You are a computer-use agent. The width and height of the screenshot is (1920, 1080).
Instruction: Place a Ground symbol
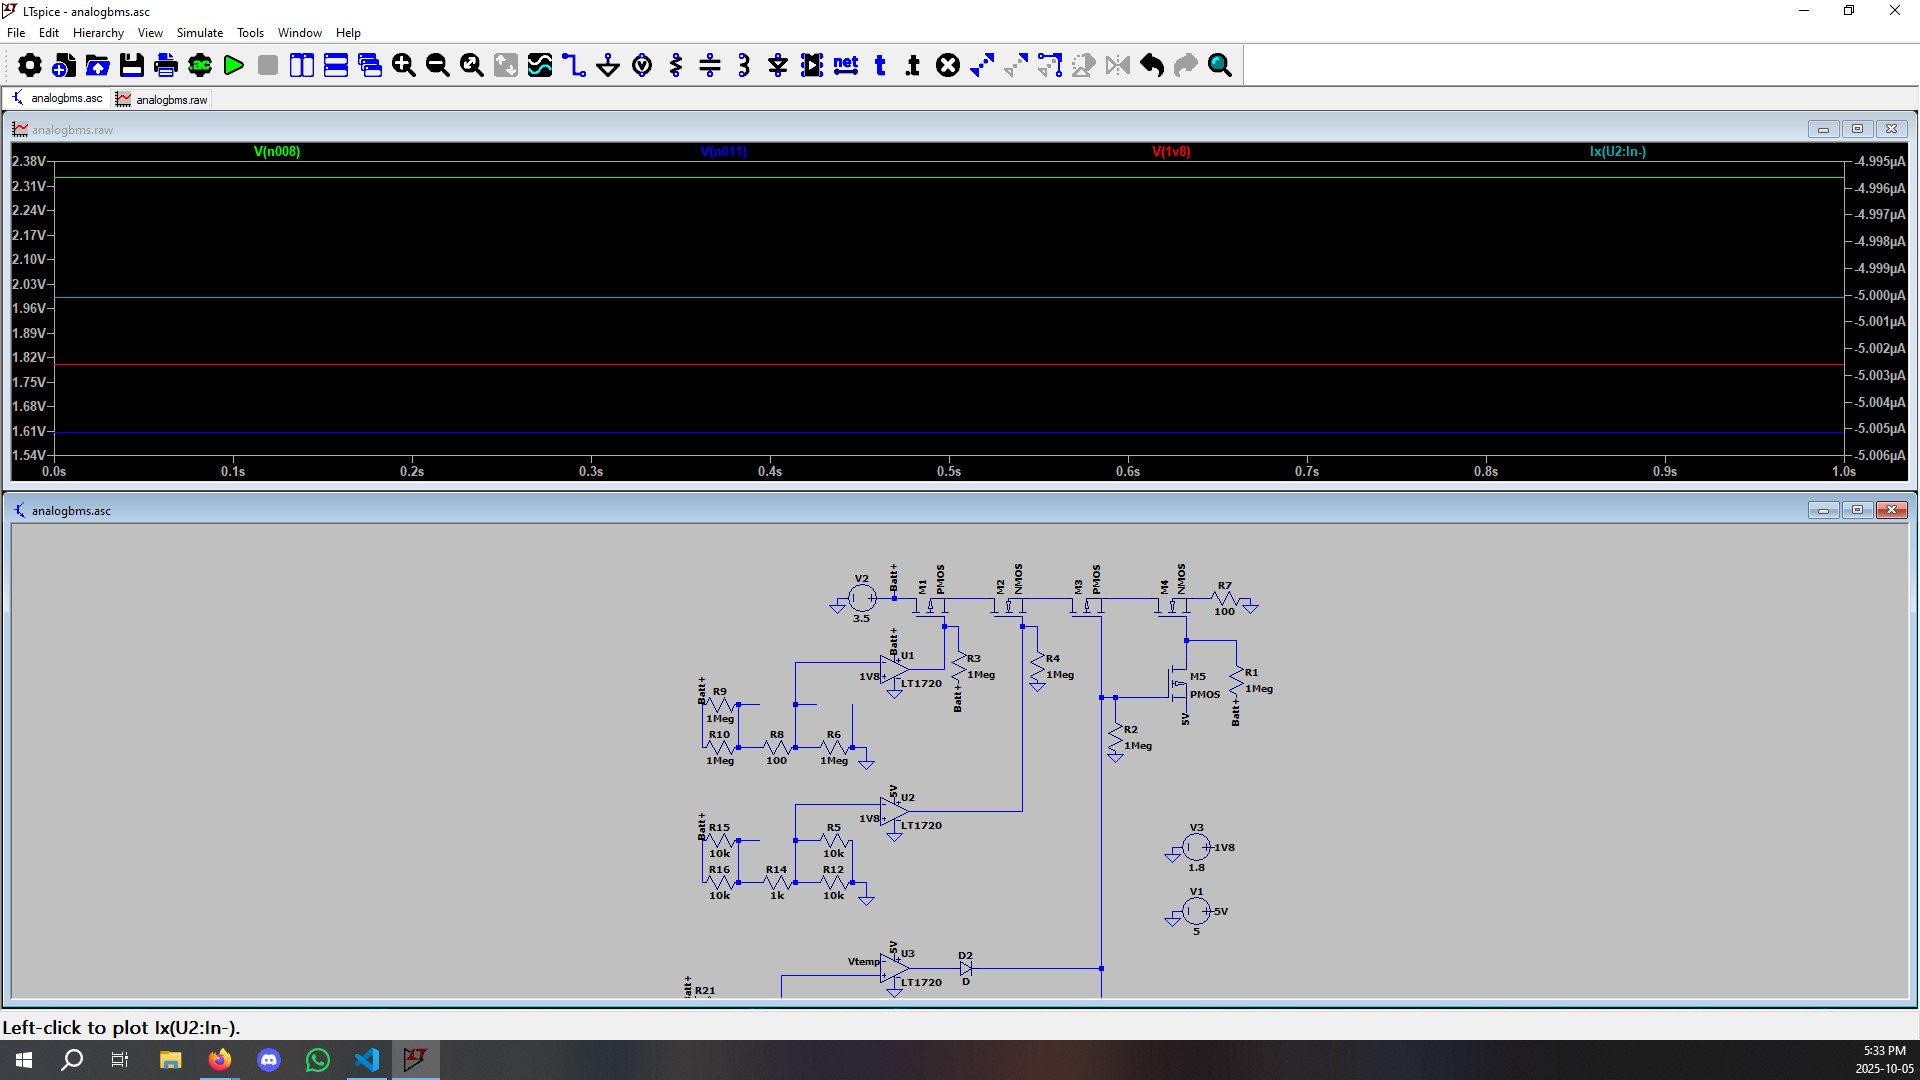point(608,66)
